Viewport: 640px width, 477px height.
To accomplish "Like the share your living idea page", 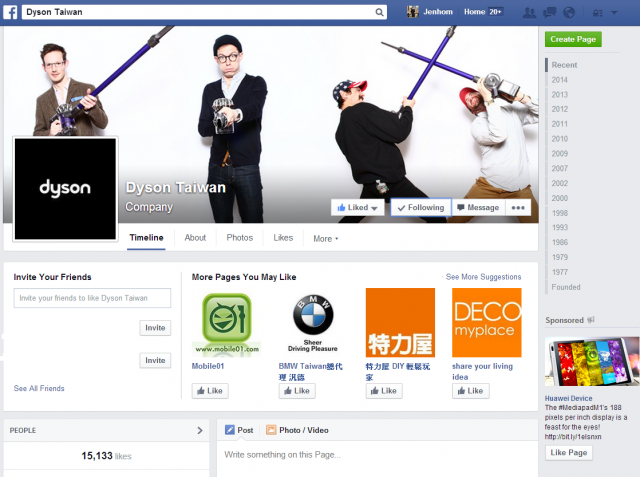I will [471, 391].
